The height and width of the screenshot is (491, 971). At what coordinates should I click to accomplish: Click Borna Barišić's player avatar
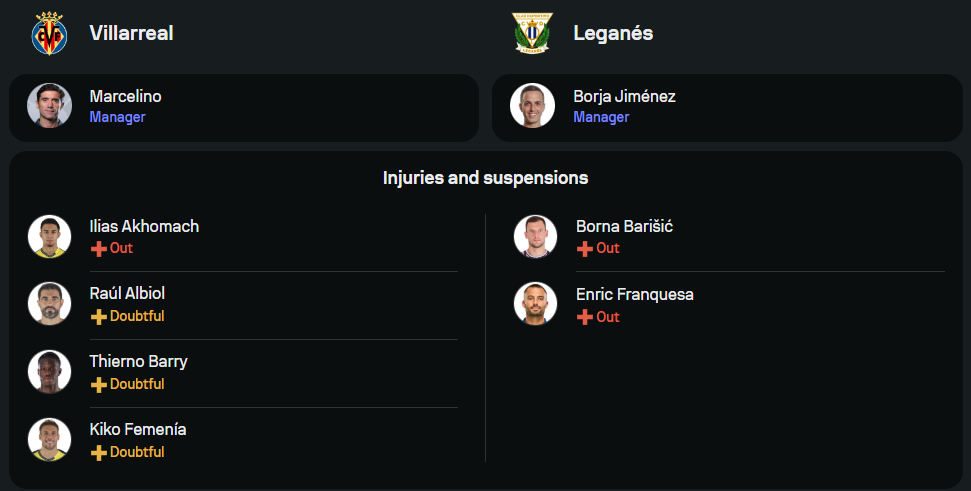[x=535, y=237]
